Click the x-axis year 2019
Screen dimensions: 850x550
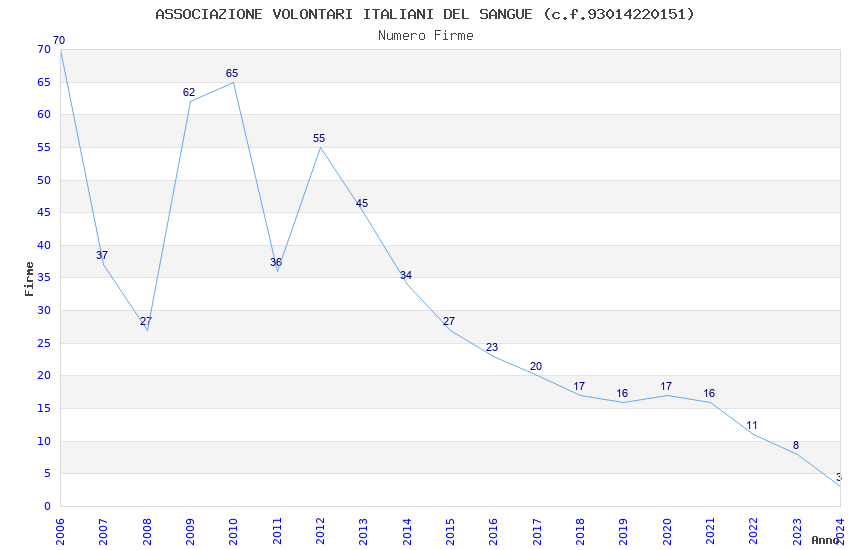pyautogui.click(x=623, y=531)
